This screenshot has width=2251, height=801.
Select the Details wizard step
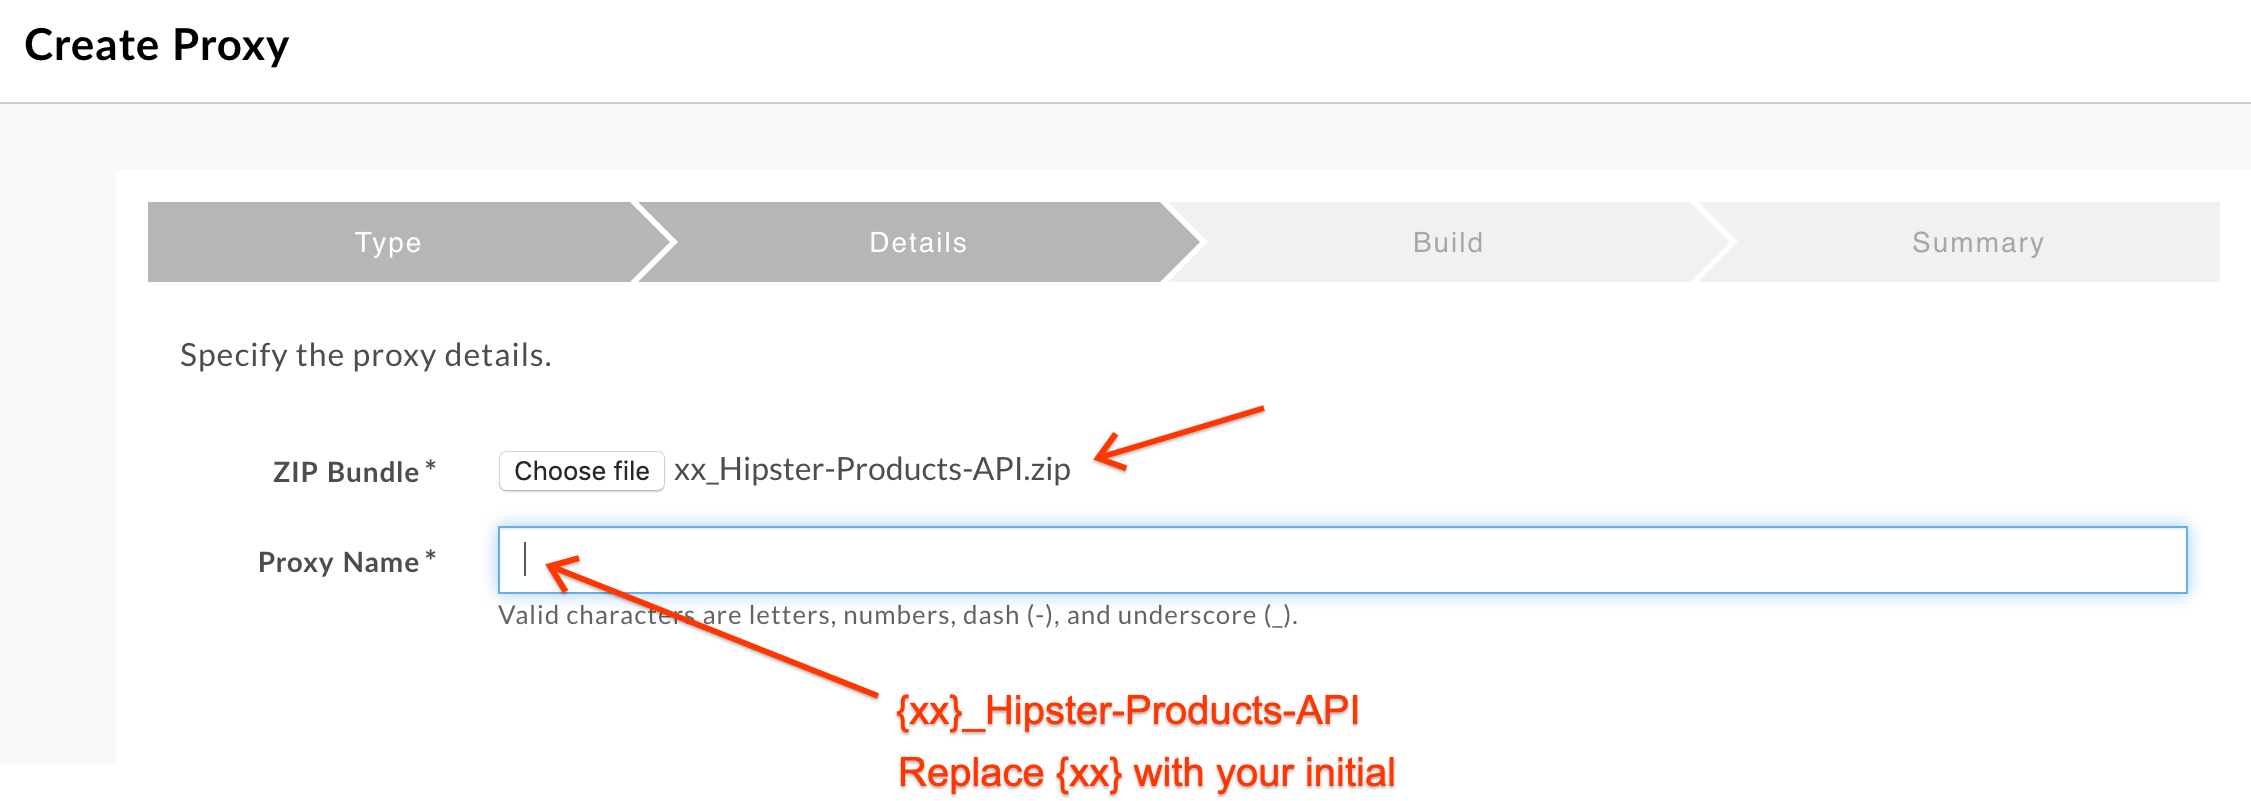(x=918, y=242)
